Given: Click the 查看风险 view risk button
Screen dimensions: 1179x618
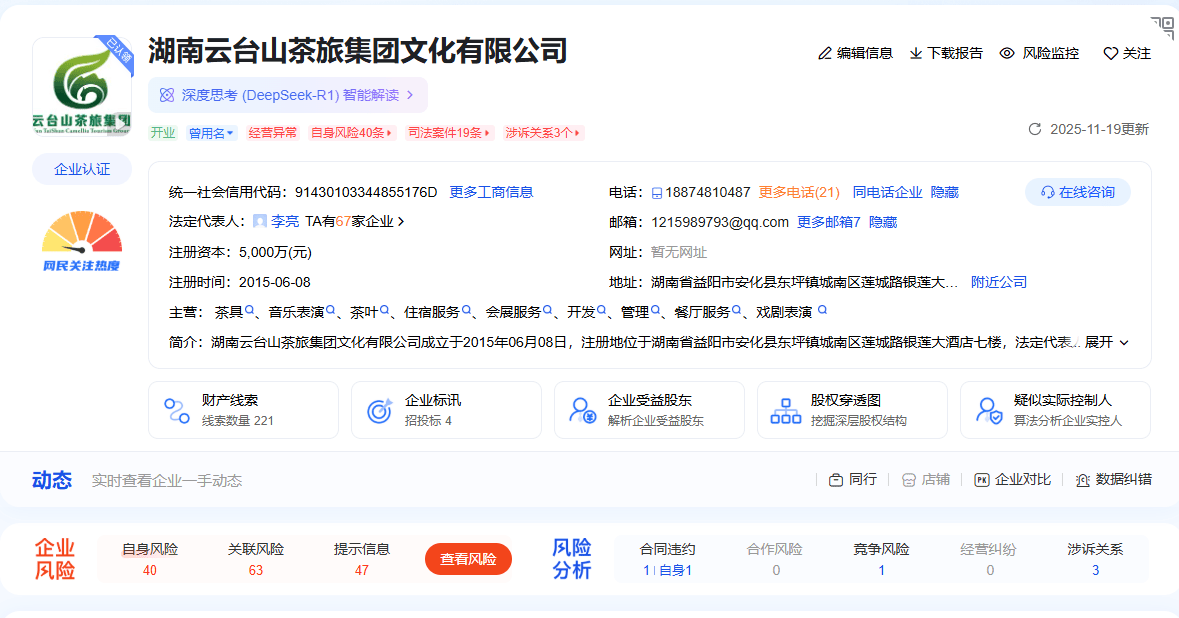Looking at the screenshot, I should [x=468, y=560].
